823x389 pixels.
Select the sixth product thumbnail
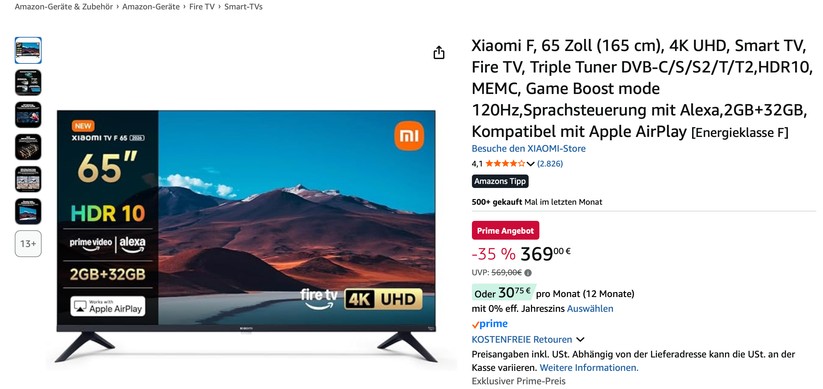coord(28,212)
